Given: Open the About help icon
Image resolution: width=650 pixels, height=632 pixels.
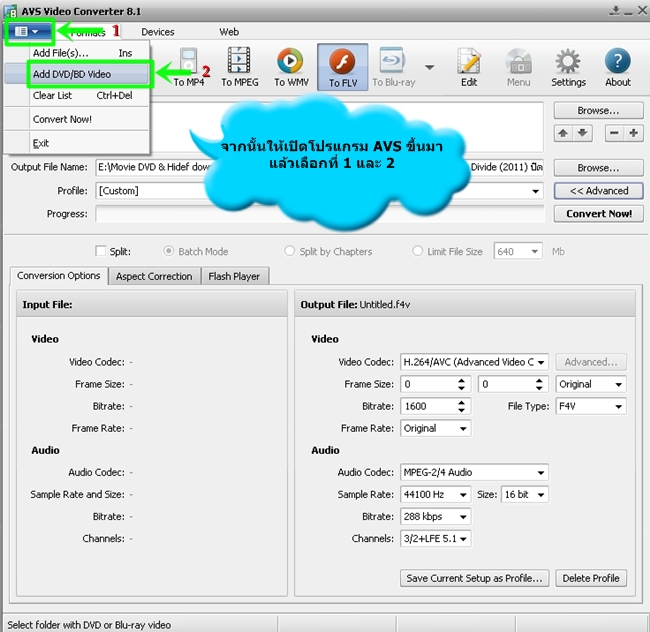Looking at the screenshot, I should pyautogui.click(x=618, y=67).
